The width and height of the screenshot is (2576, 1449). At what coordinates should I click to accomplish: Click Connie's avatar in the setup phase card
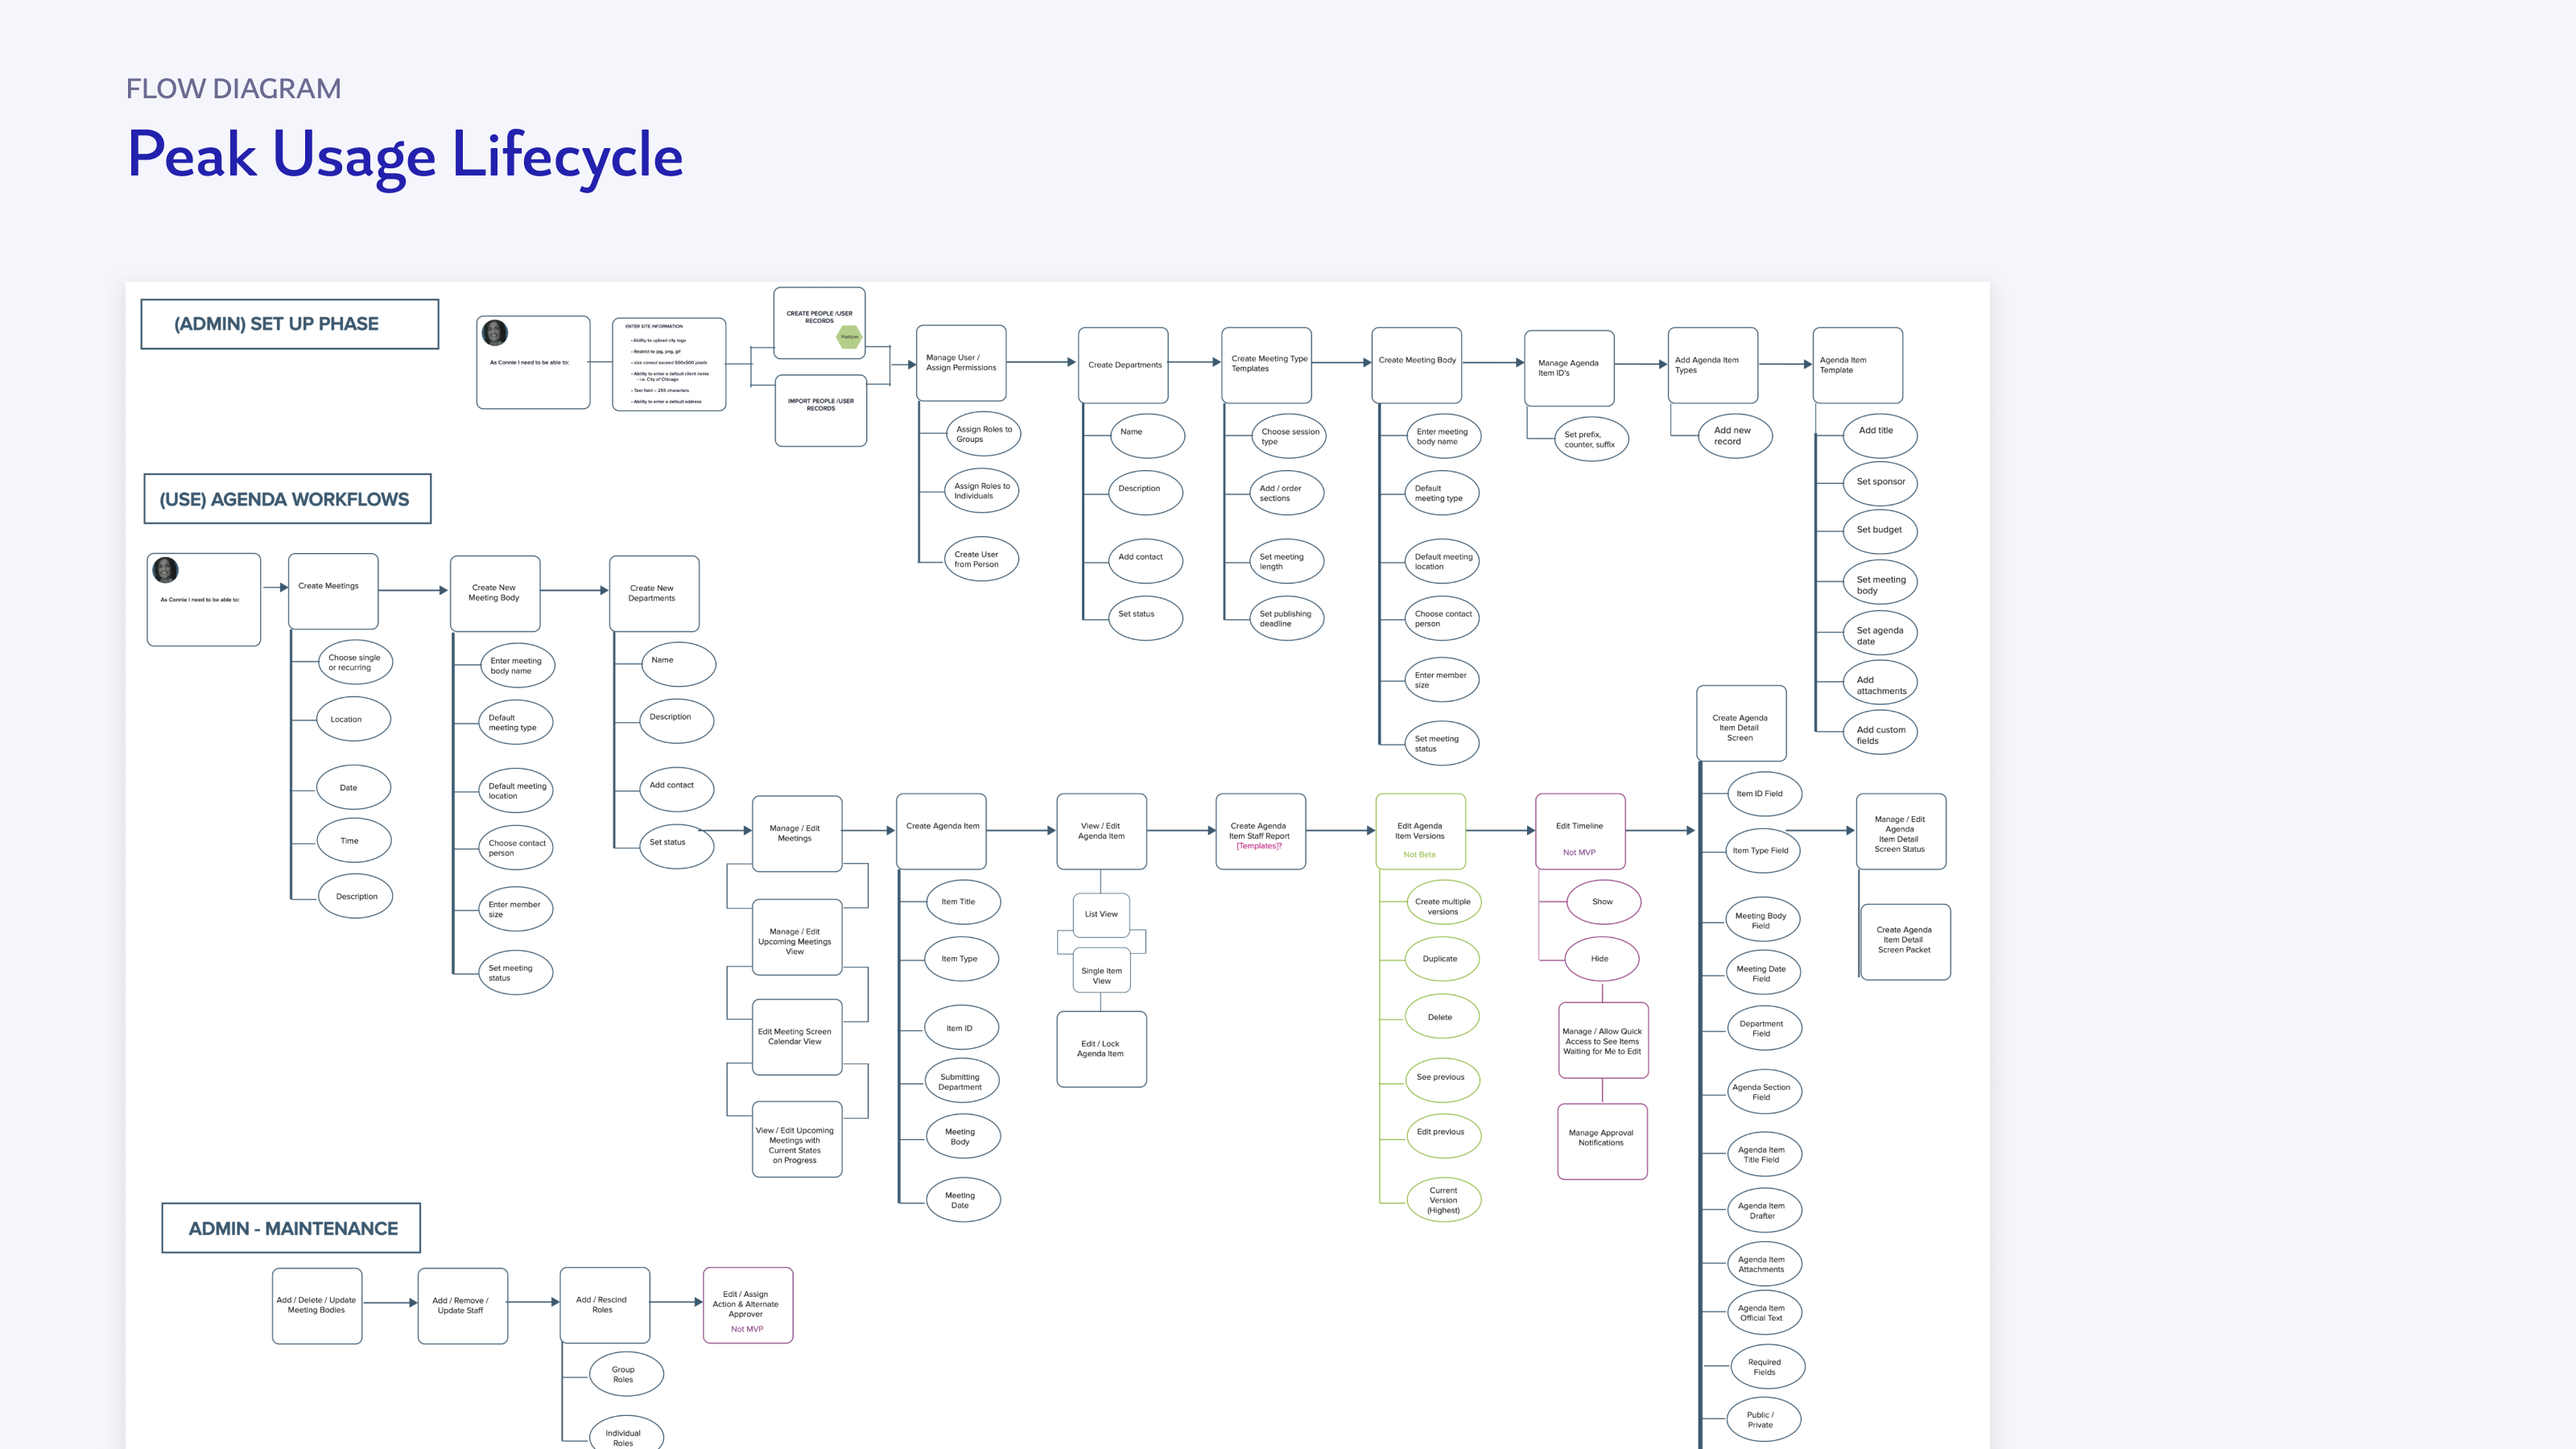pos(495,332)
